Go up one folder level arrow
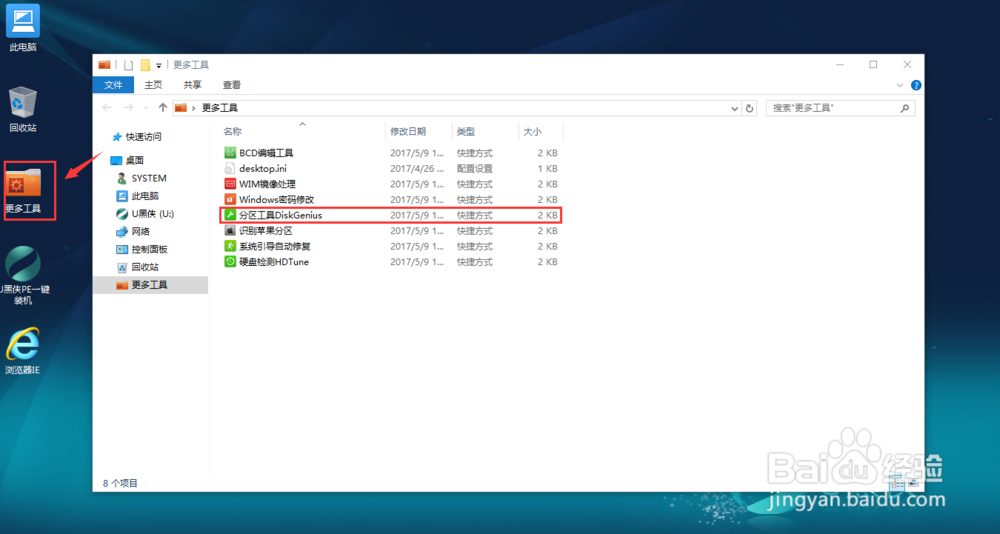1000x534 pixels. coord(163,108)
